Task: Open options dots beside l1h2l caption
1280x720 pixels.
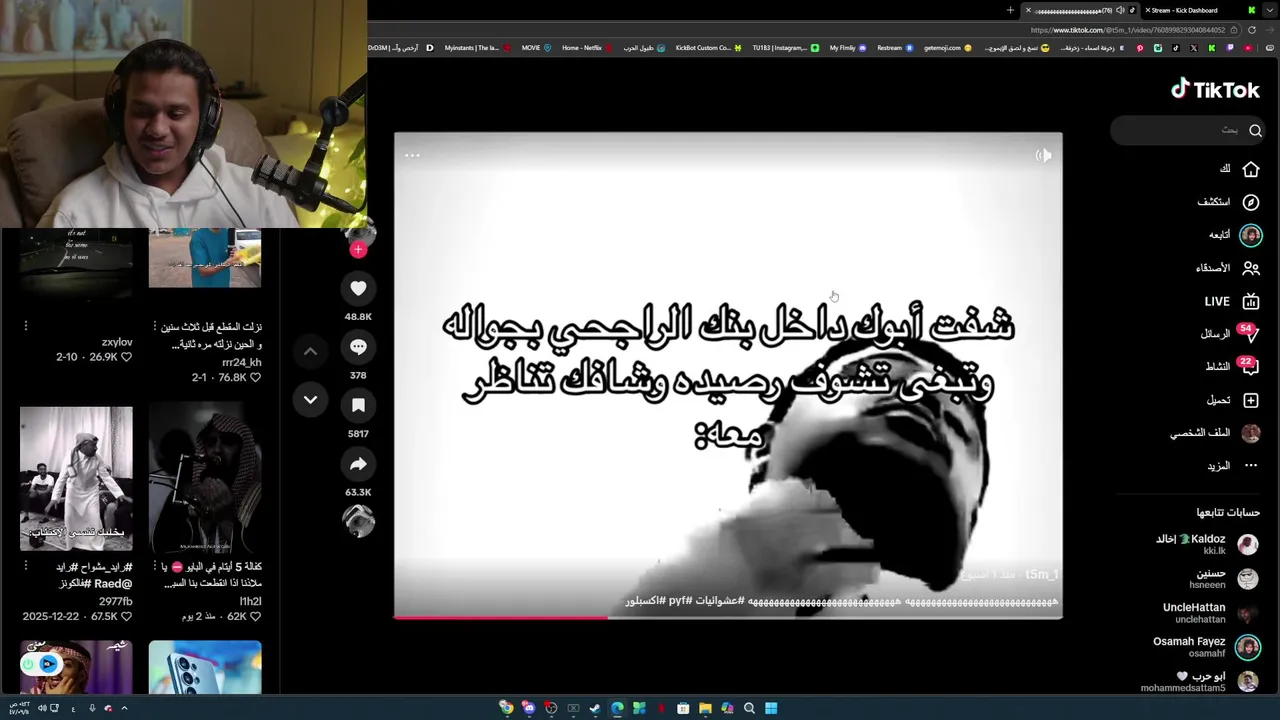Action: point(155,566)
